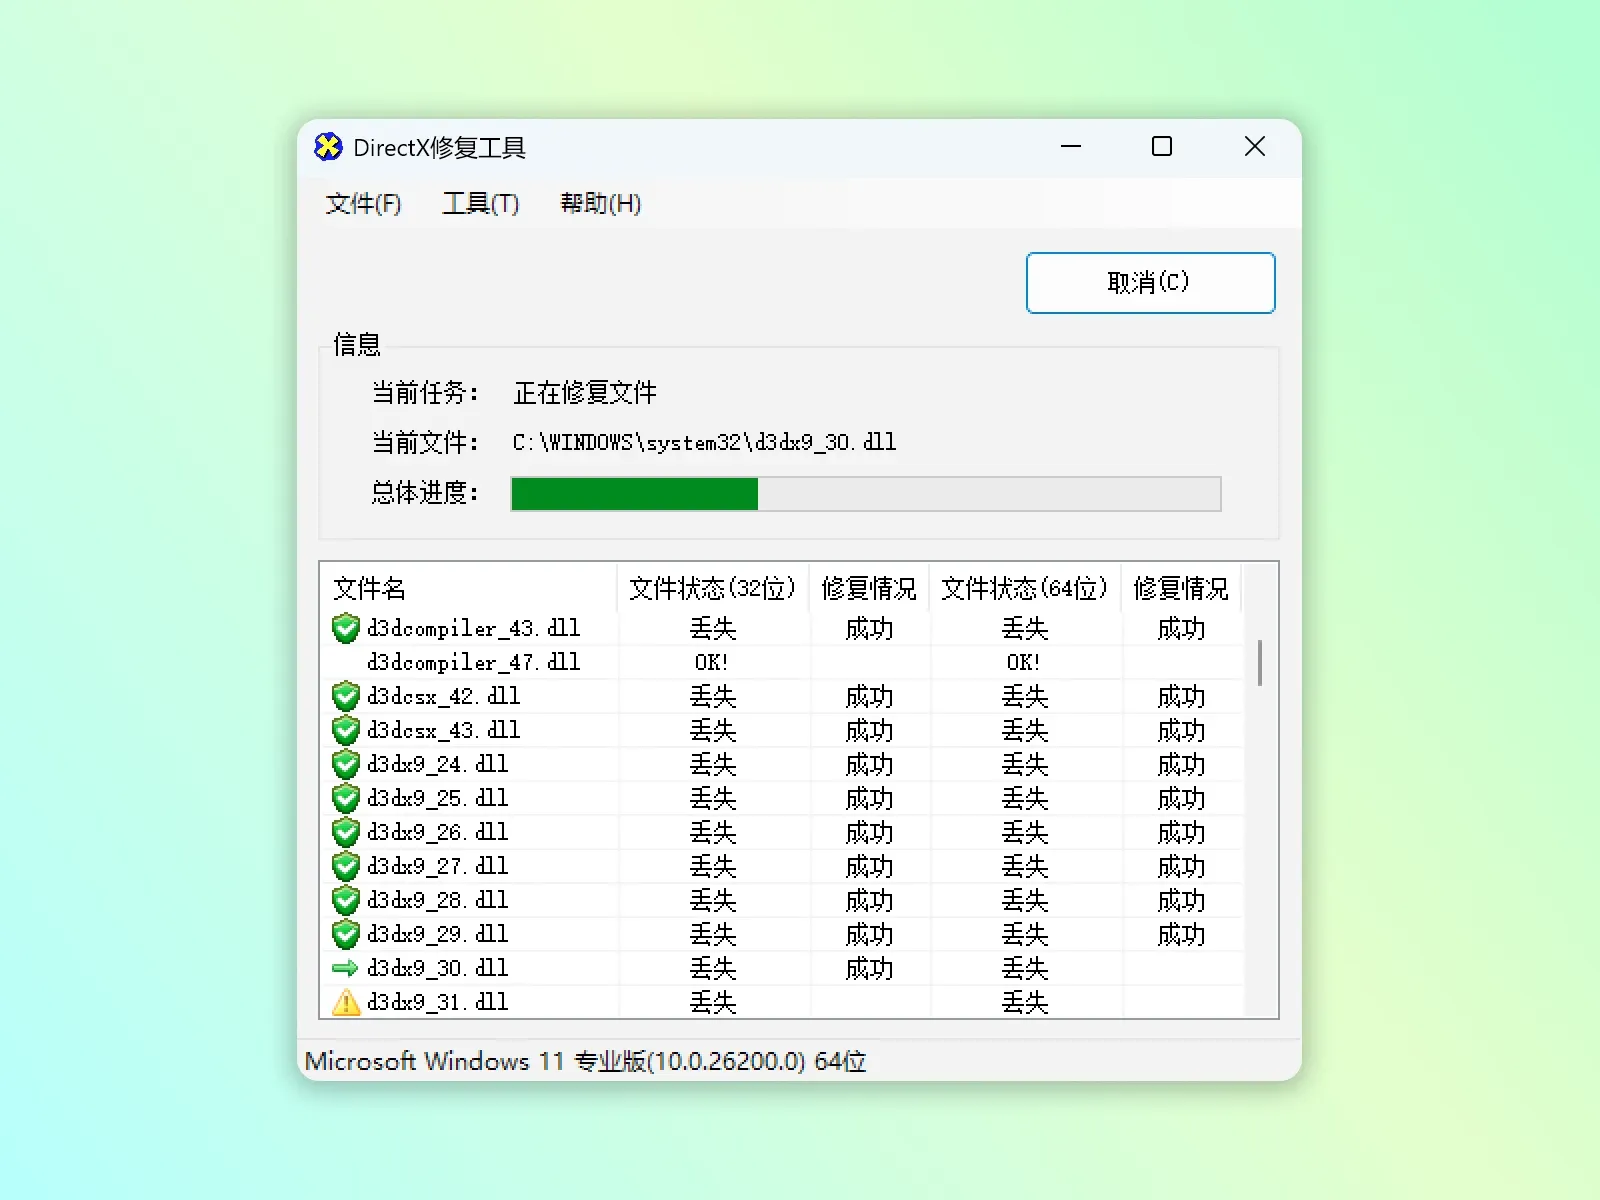Click the last 修复情况 column header
This screenshot has width=1600, height=1200.
point(1181,588)
